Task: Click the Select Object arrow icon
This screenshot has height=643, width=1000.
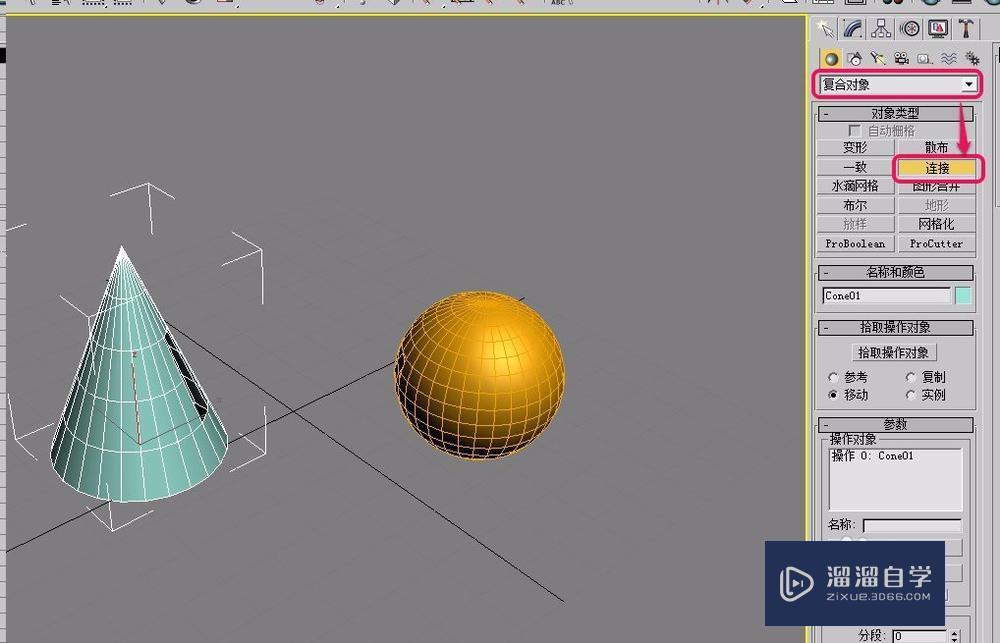Action: click(826, 28)
